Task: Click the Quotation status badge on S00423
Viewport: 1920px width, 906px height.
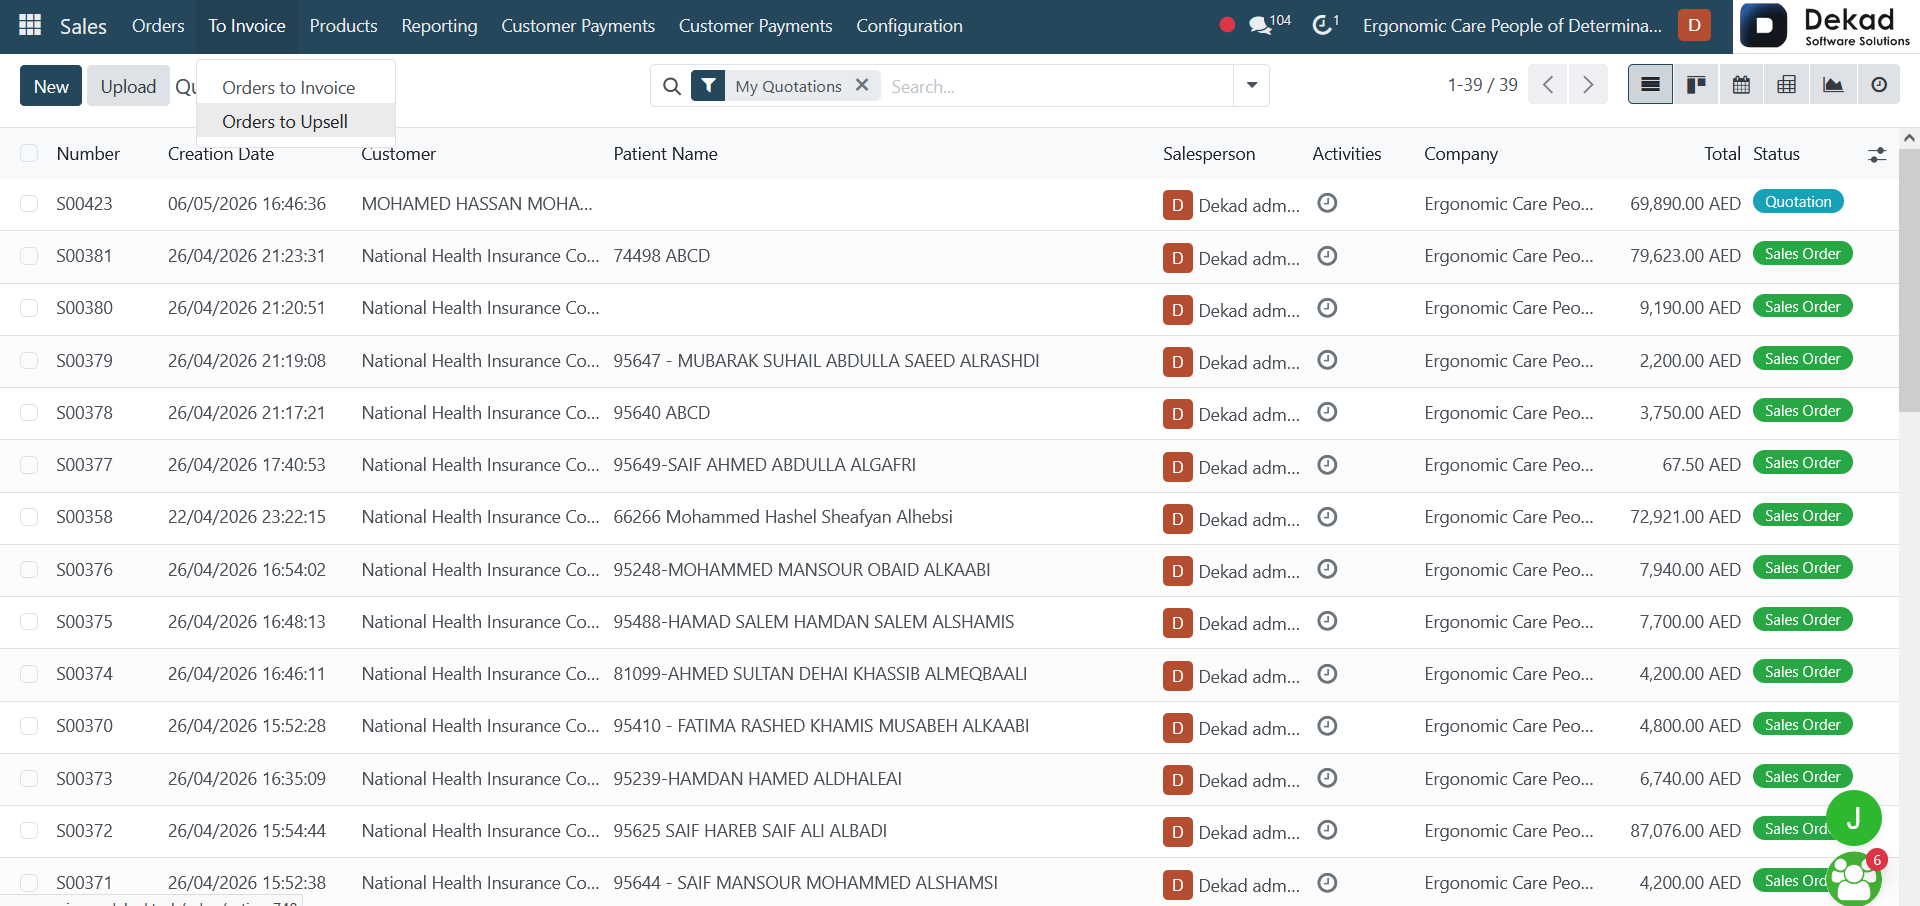Action: pyautogui.click(x=1798, y=202)
